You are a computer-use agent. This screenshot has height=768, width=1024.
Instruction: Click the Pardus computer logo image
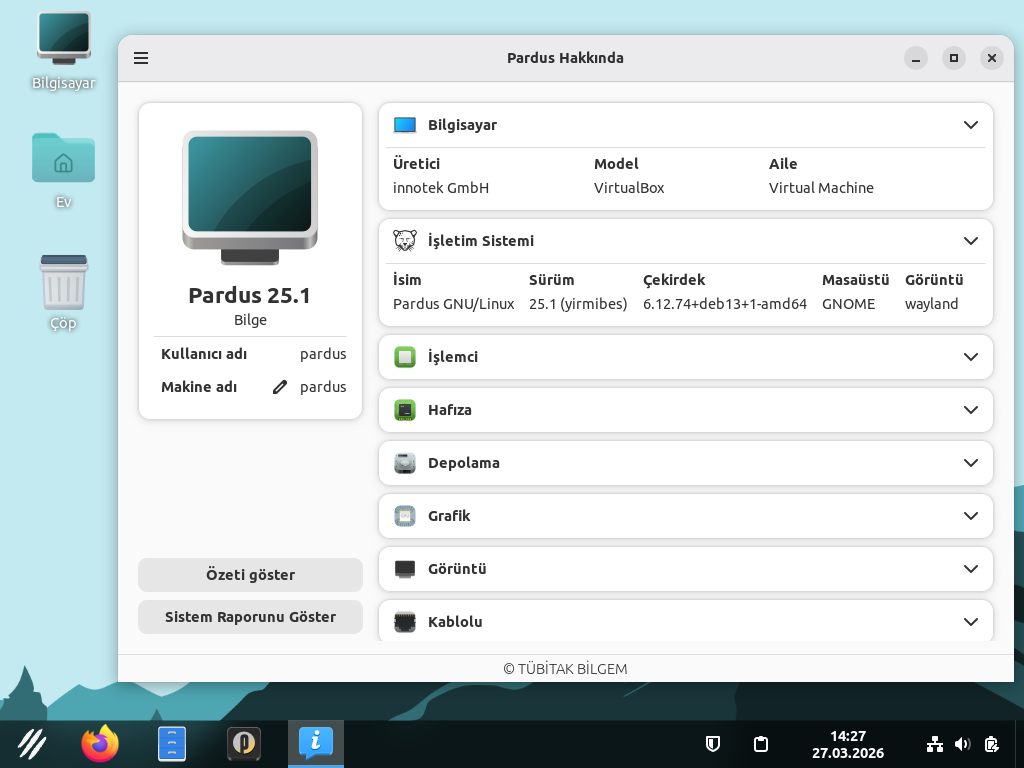[250, 196]
